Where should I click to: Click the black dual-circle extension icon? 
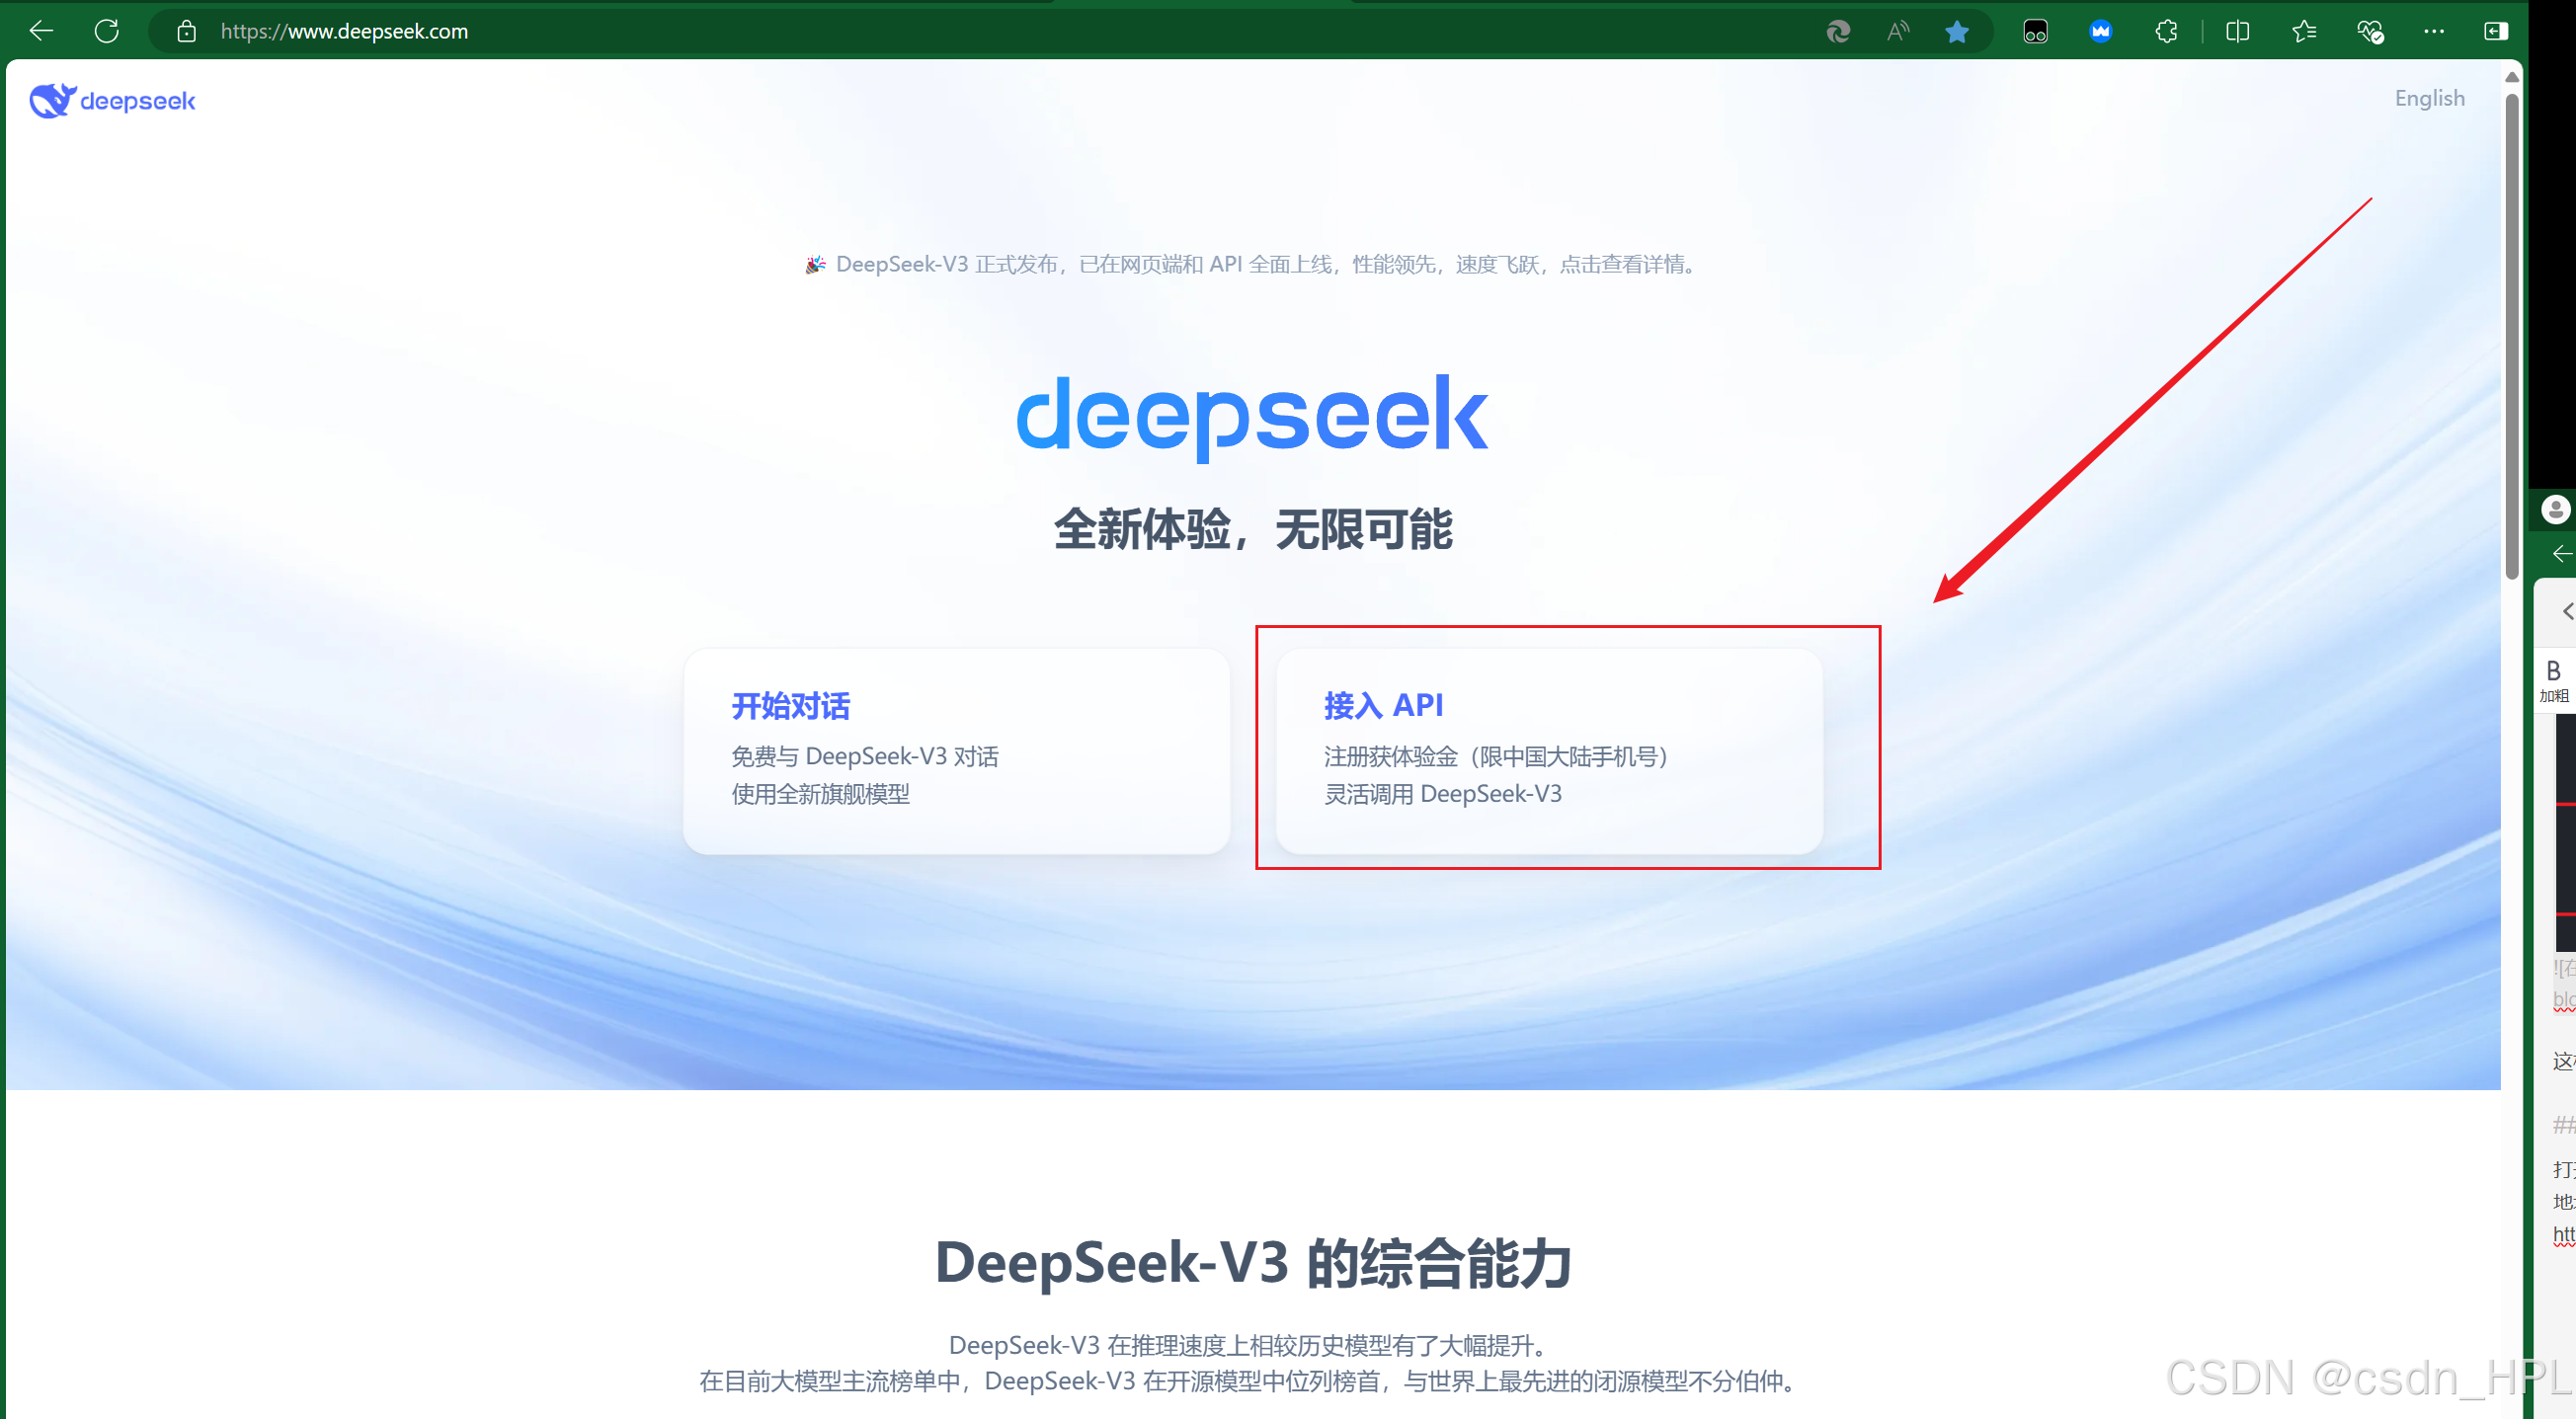[2035, 31]
